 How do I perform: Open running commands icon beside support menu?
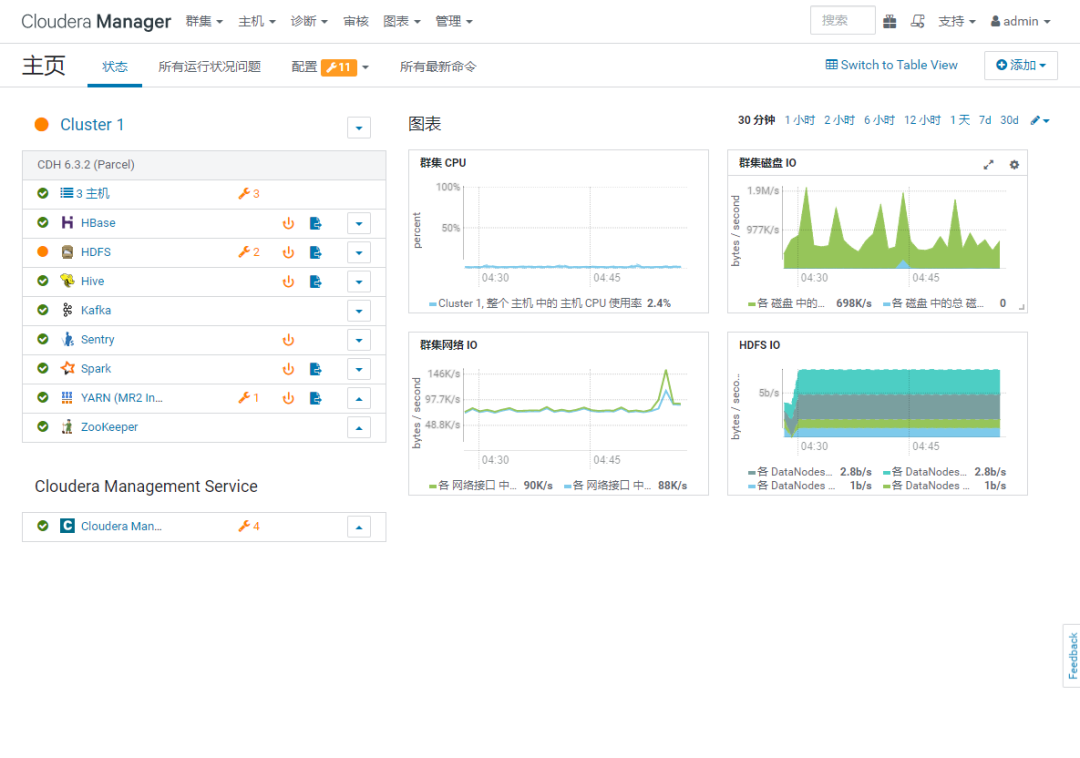pos(917,21)
